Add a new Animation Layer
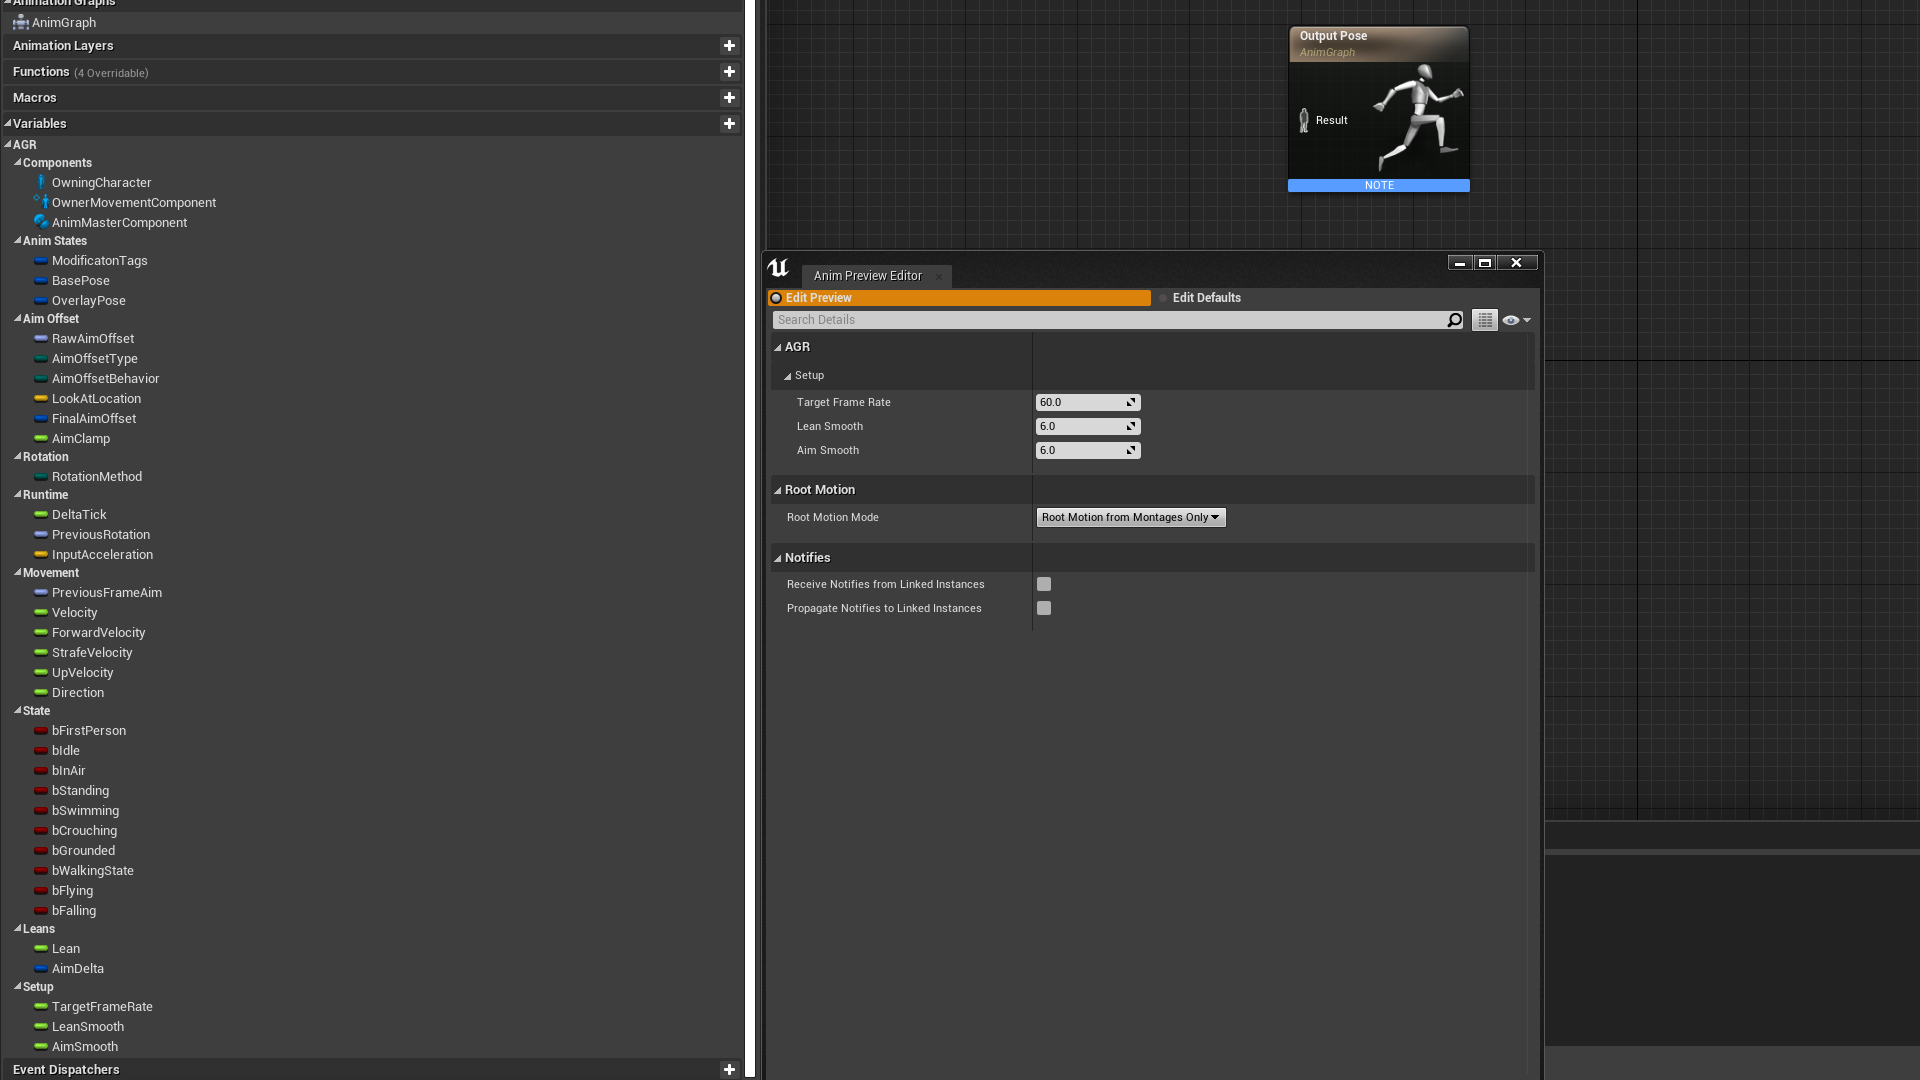This screenshot has width=1920, height=1080. pos(729,46)
